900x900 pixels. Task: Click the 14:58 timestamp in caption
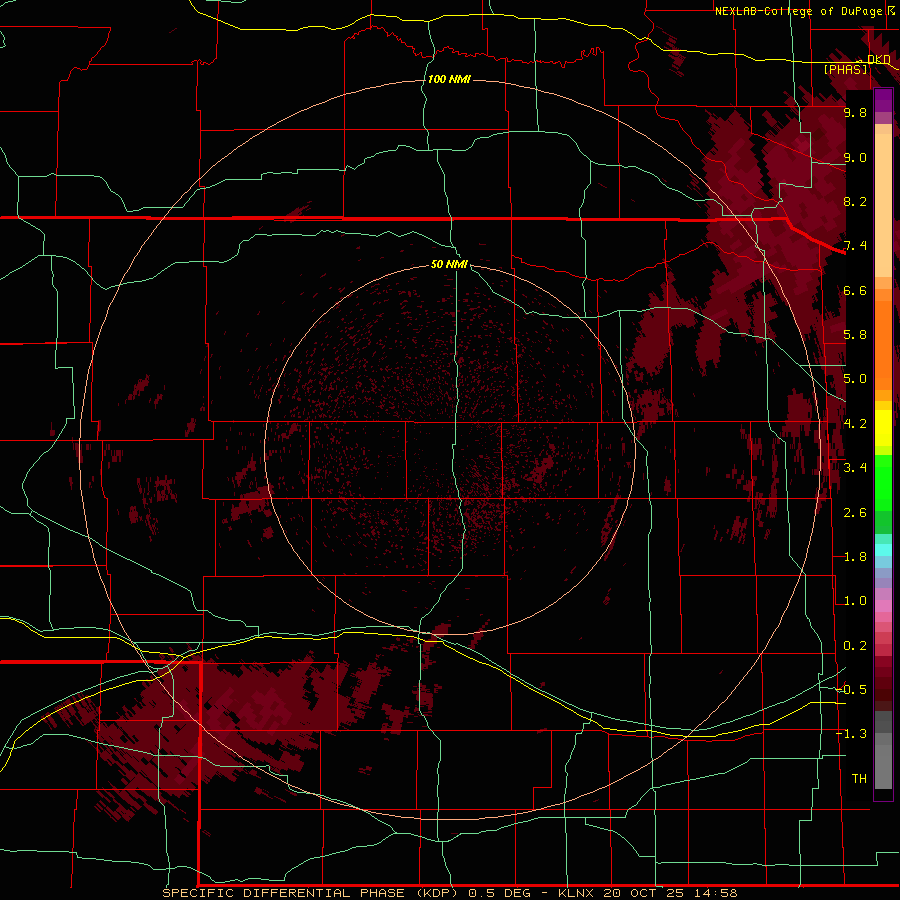coord(718,893)
